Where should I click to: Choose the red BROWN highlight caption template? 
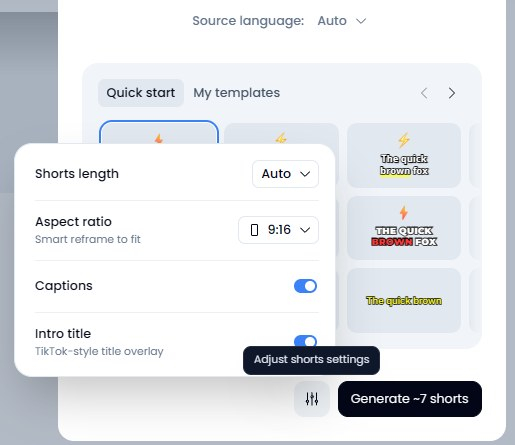(404, 228)
